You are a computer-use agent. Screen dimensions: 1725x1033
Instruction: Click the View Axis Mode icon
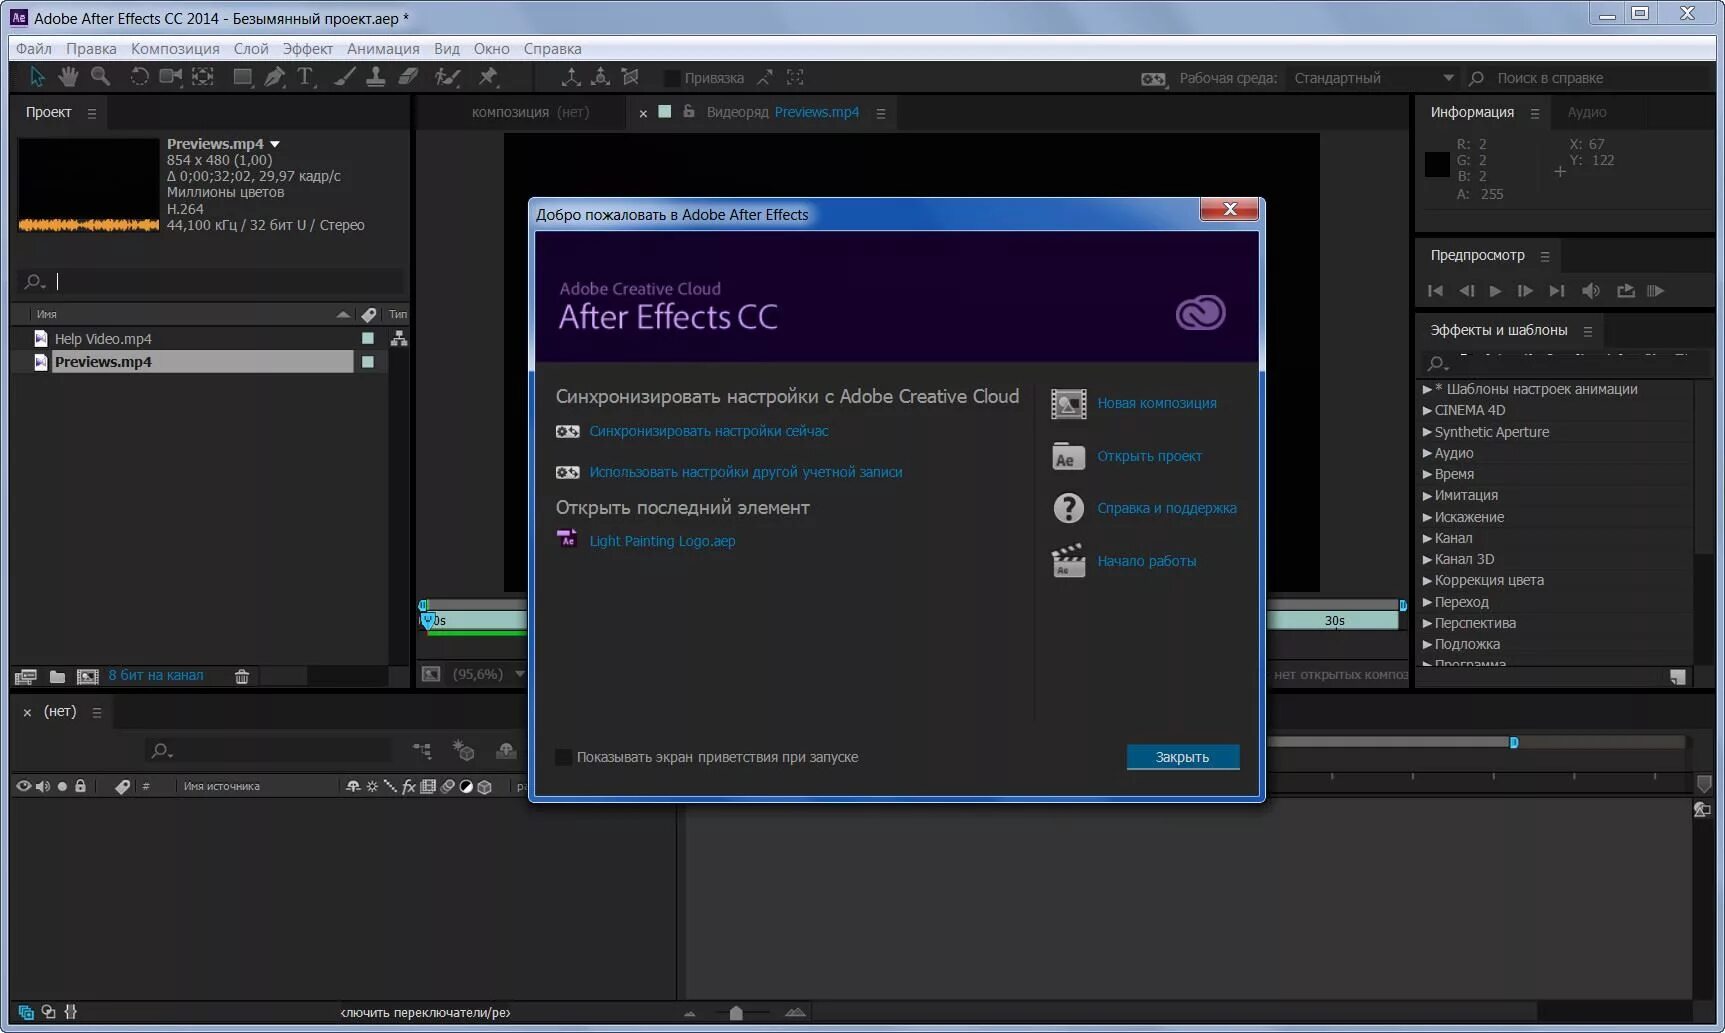(630, 77)
